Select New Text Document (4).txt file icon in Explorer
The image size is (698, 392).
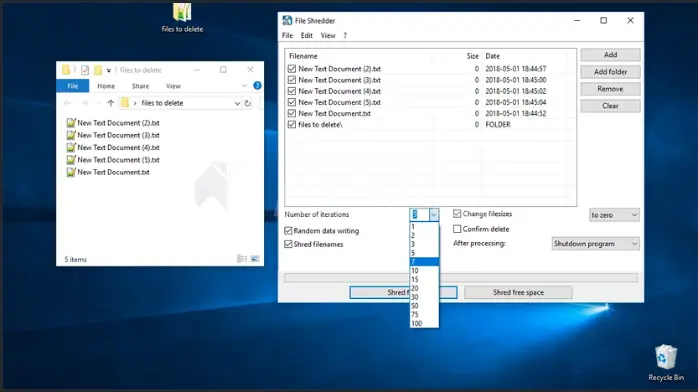pyautogui.click(x=71, y=147)
